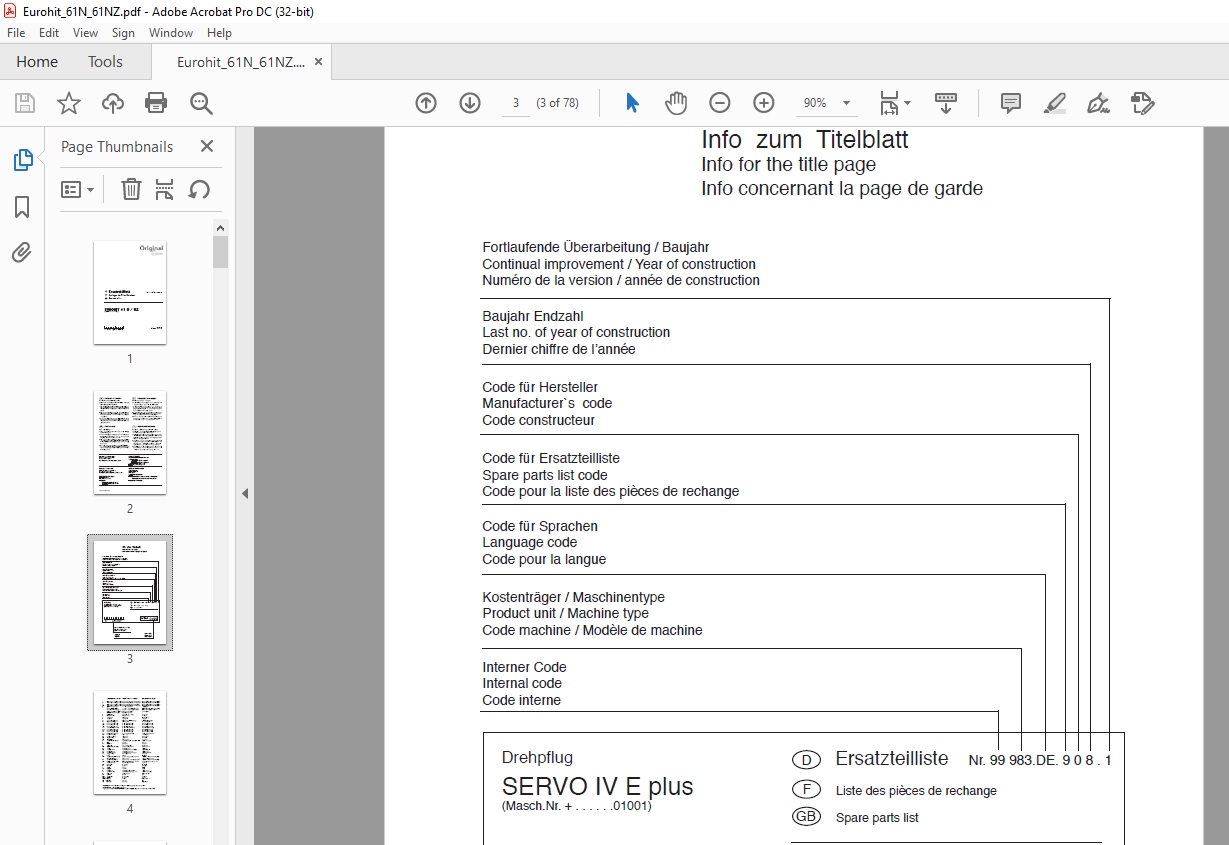Go to previous page arrow
The width and height of the screenshot is (1229, 845).
pos(426,103)
